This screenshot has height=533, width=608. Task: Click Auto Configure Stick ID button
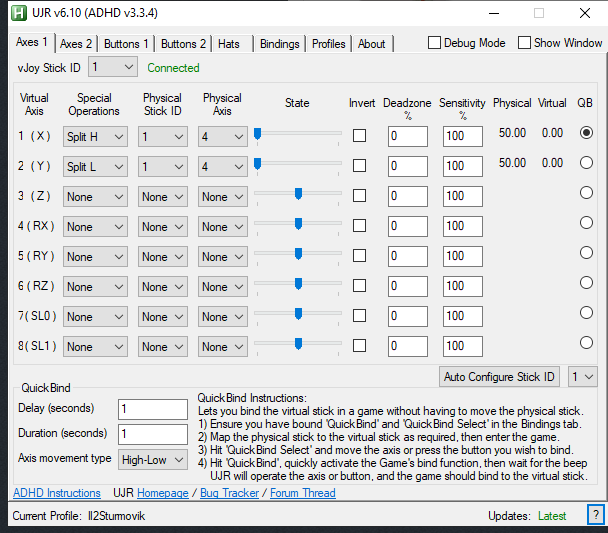click(x=499, y=376)
